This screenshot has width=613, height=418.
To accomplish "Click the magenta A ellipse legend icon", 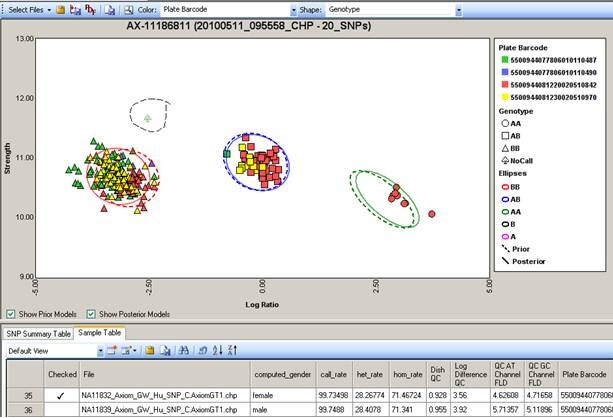I will (x=505, y=237).
